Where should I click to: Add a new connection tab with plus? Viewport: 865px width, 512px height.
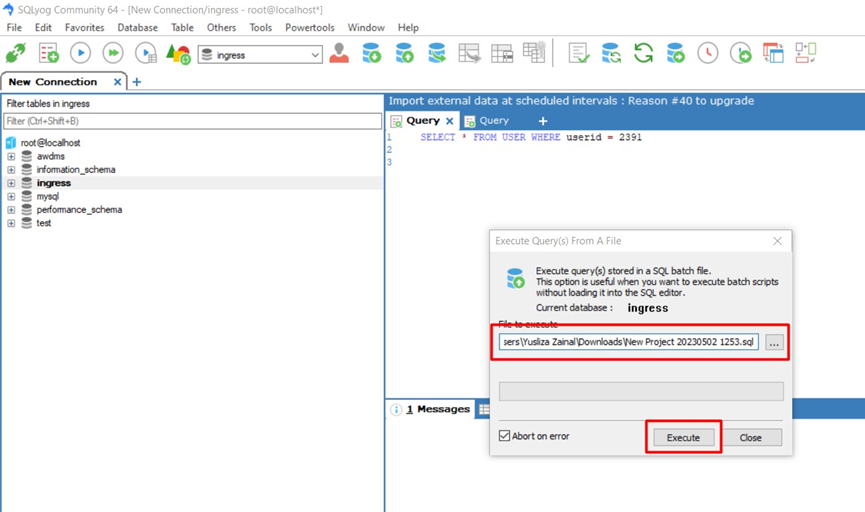pyautogui.click(x=137, y=82)
